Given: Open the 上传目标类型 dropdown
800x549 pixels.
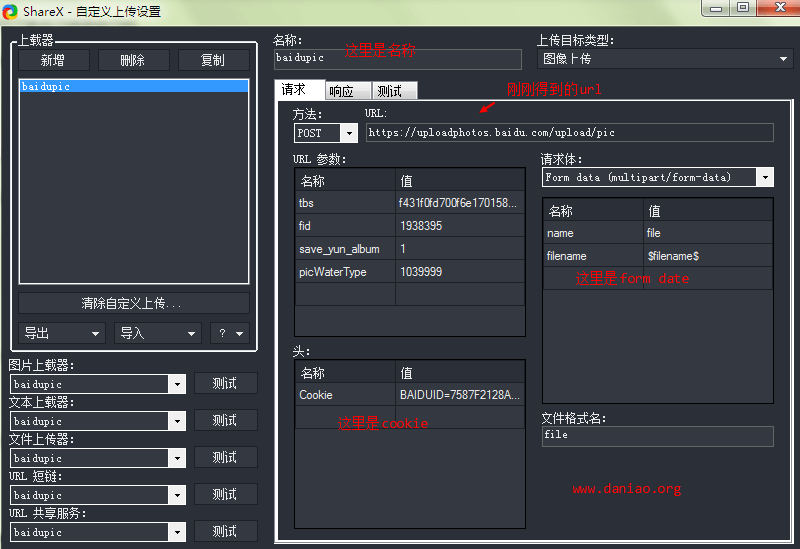Looking at the screenshot, I should tap(665, 59).
